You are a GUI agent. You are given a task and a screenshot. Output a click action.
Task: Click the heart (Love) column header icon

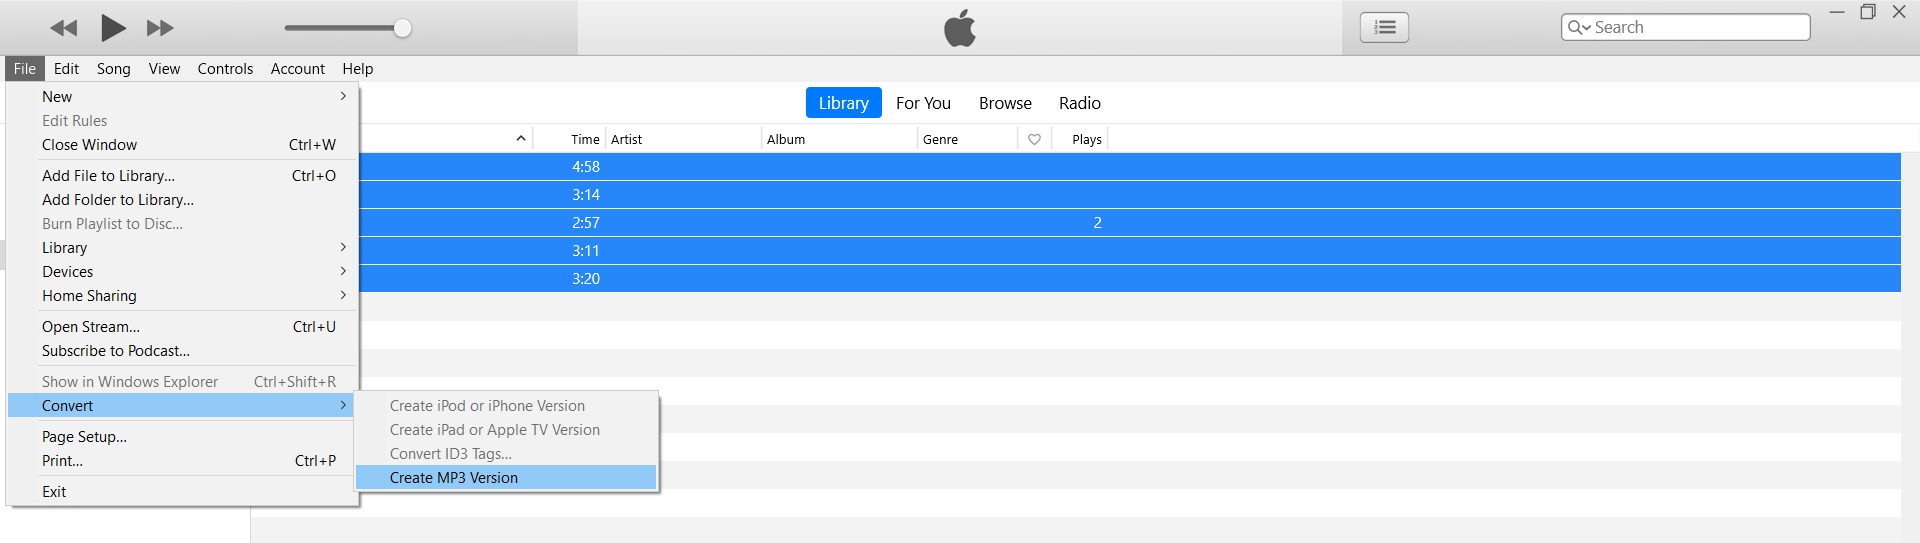click(1034, 140)
